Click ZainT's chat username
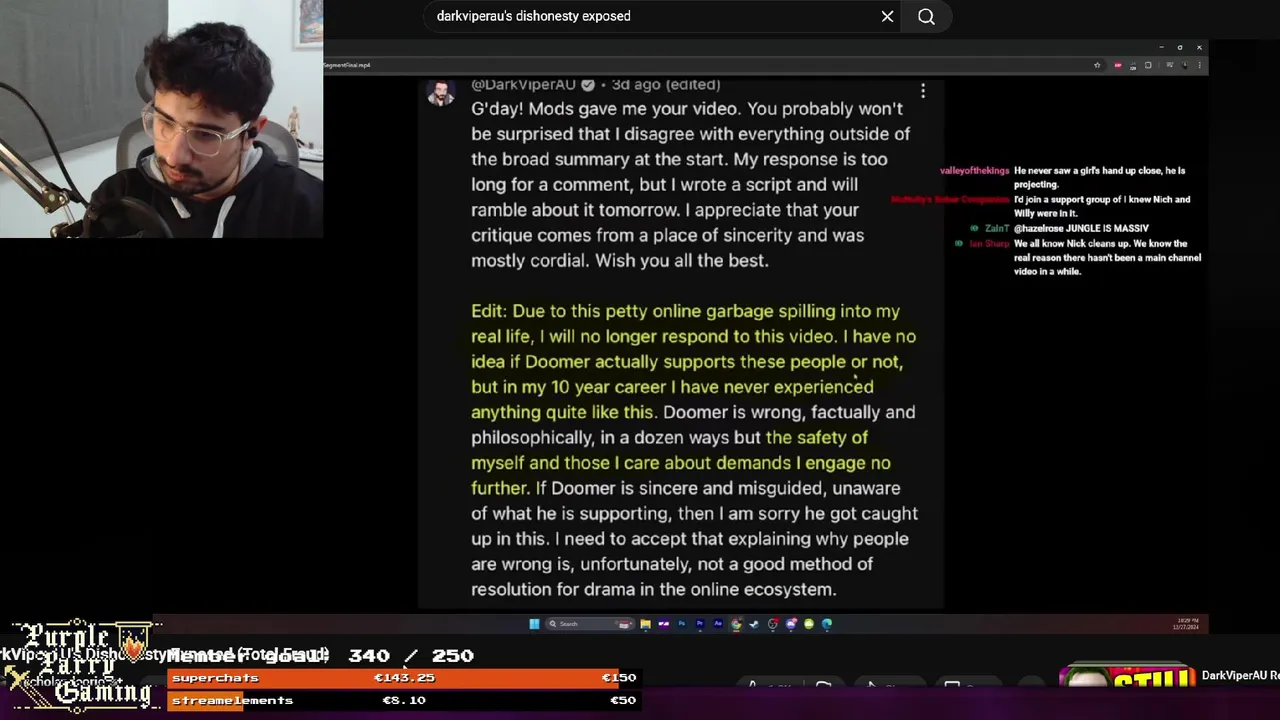 click(x=997, y=229)
